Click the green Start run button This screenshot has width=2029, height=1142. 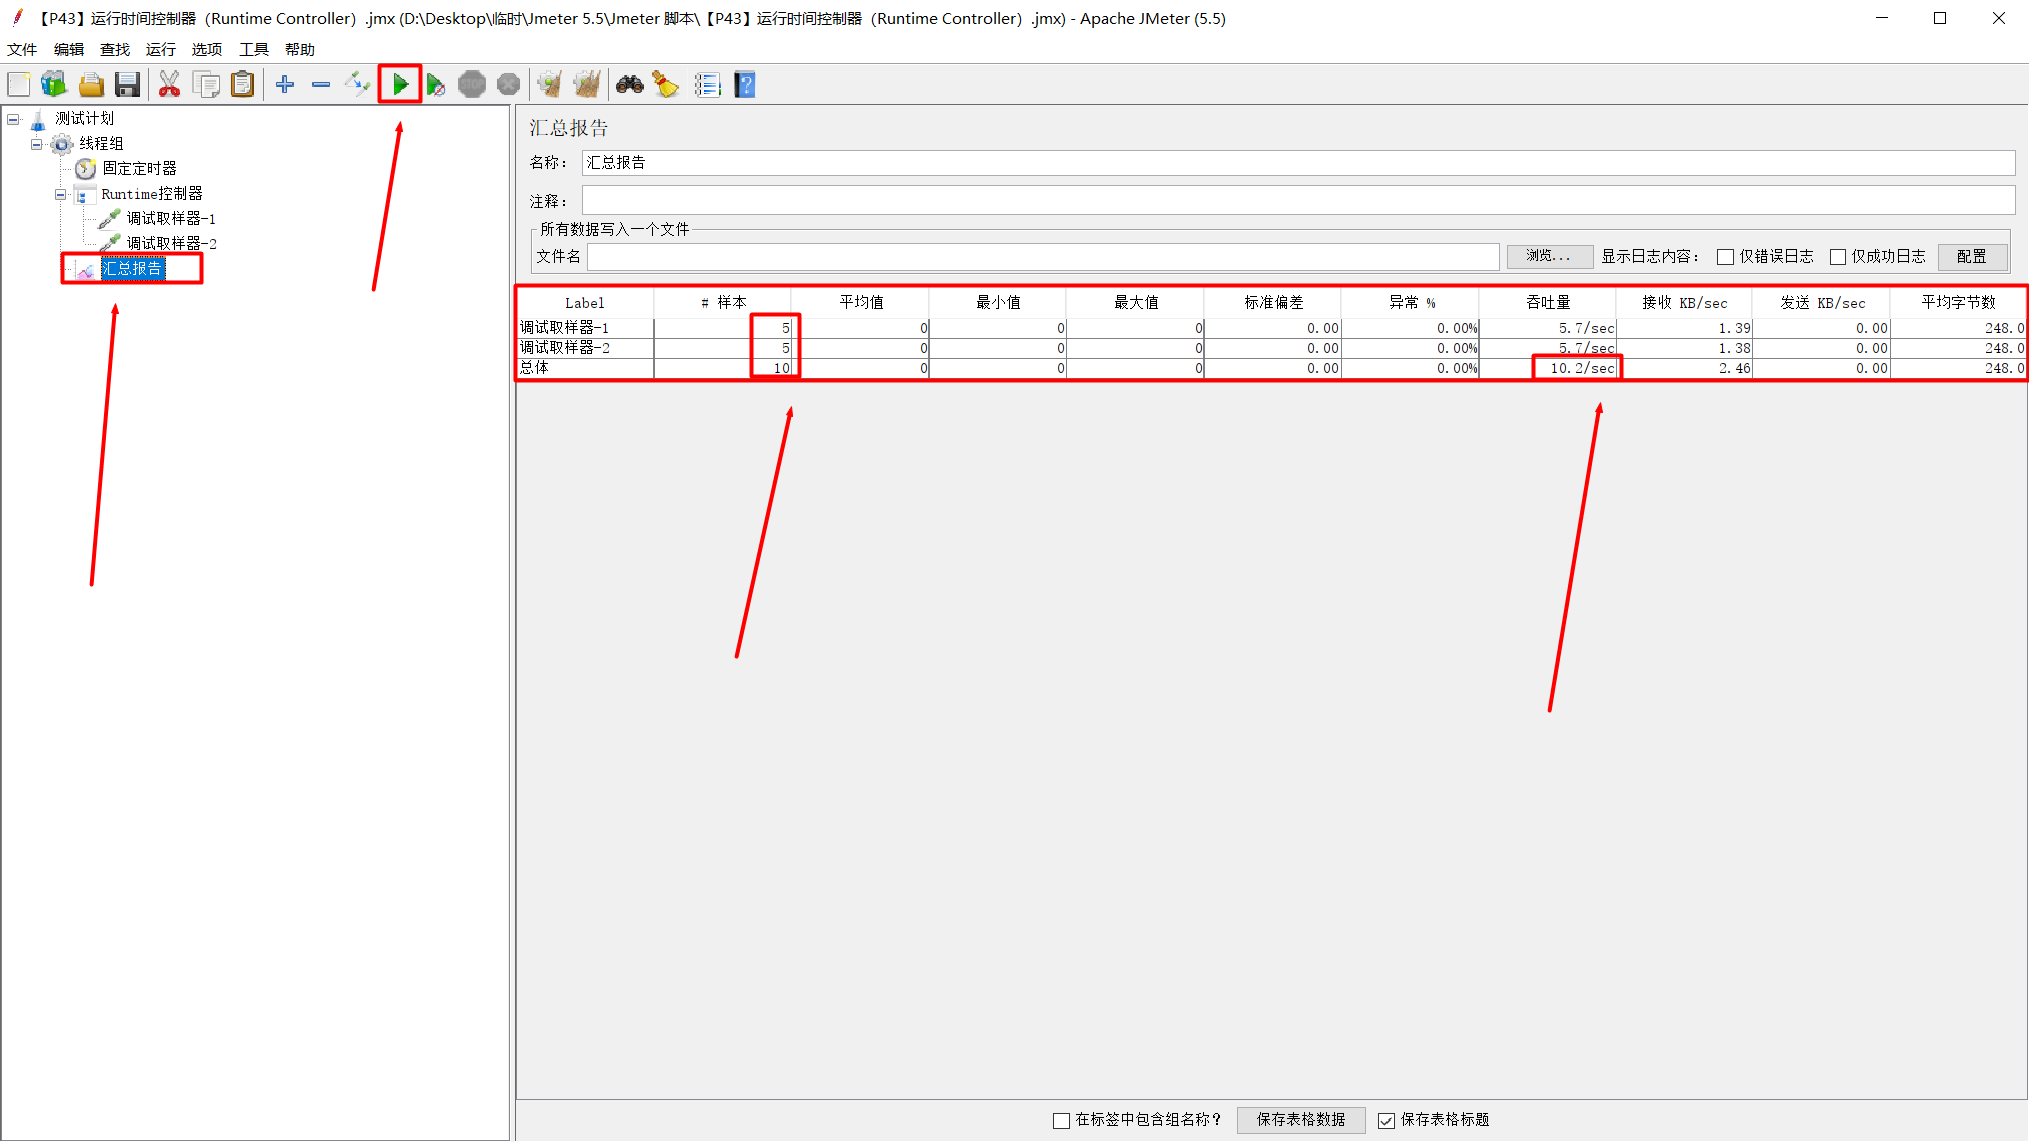coord(400,85)
